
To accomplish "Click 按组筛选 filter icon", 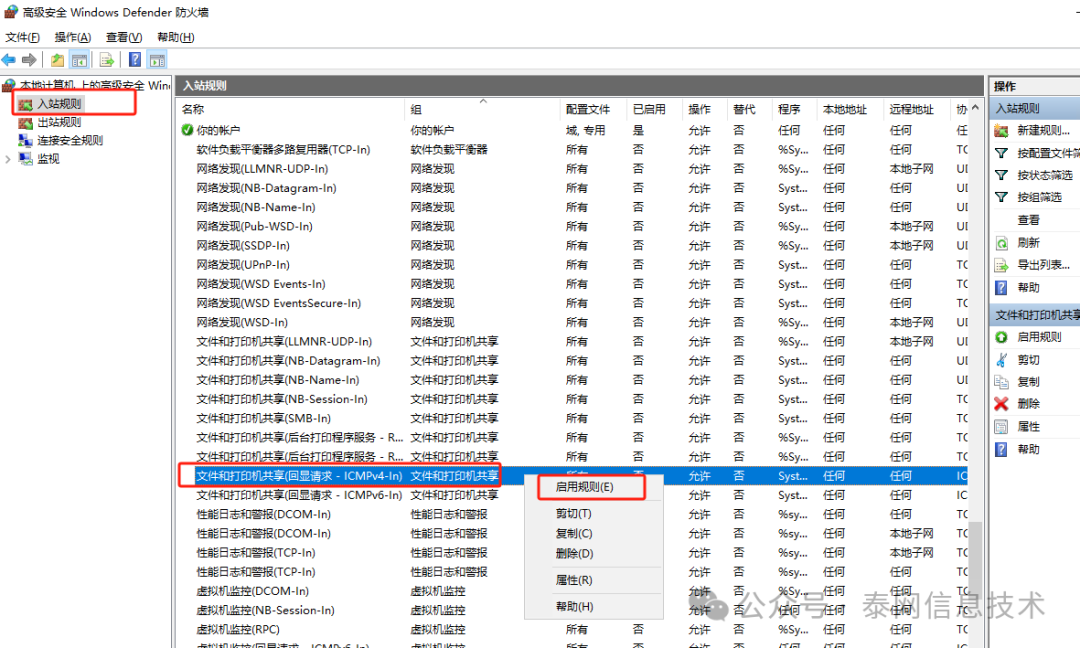I will click(x=1001, y=197).
